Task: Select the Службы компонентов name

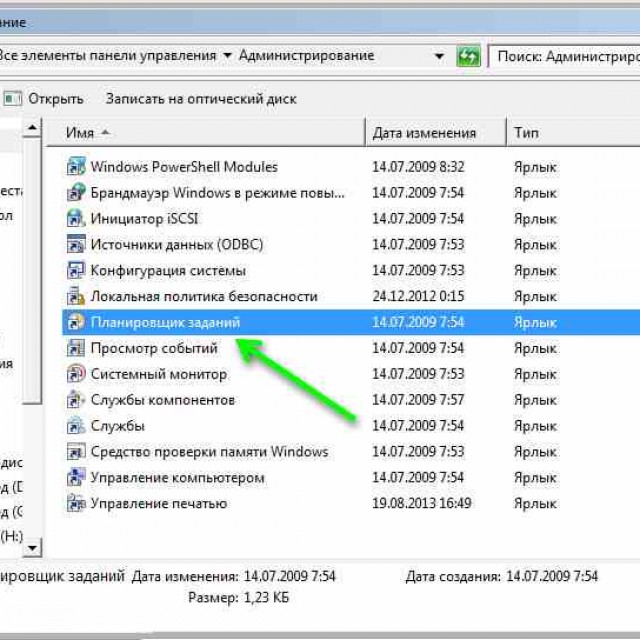Action: pos(163,400)
